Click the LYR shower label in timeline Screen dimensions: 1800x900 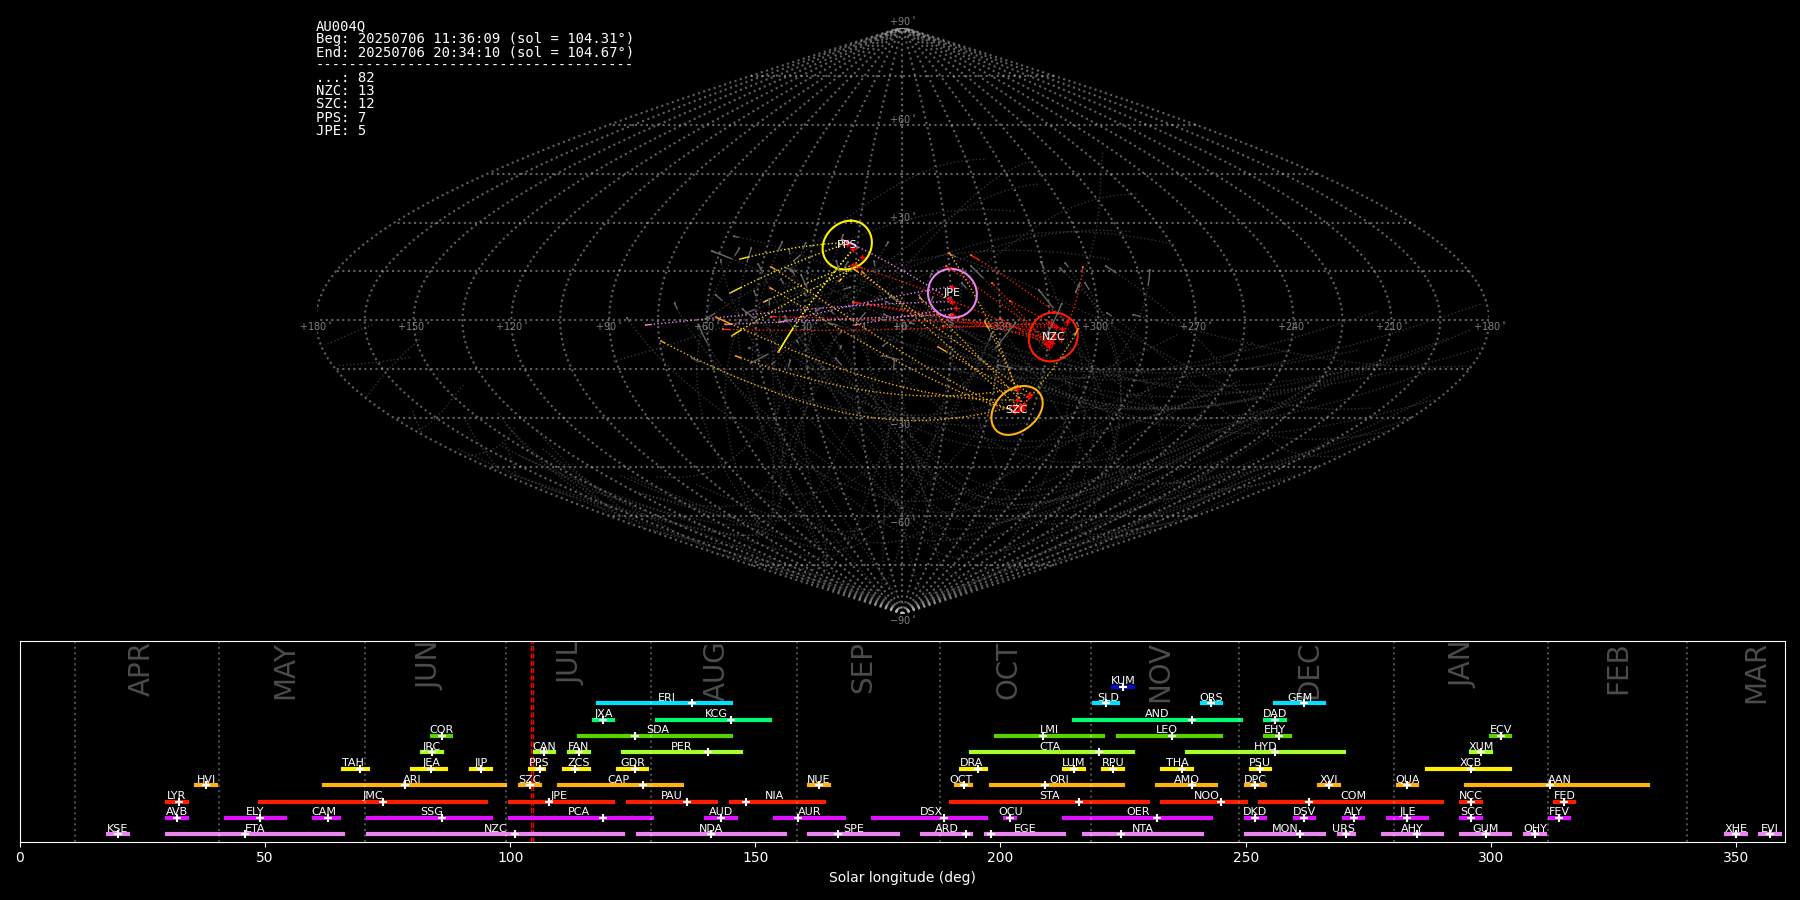click(176, 796)
